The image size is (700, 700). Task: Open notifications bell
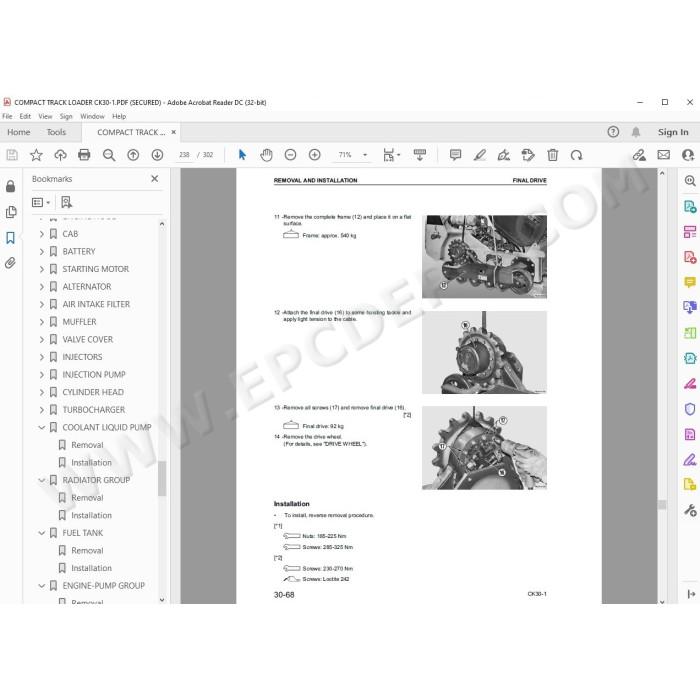click(636, 132)
